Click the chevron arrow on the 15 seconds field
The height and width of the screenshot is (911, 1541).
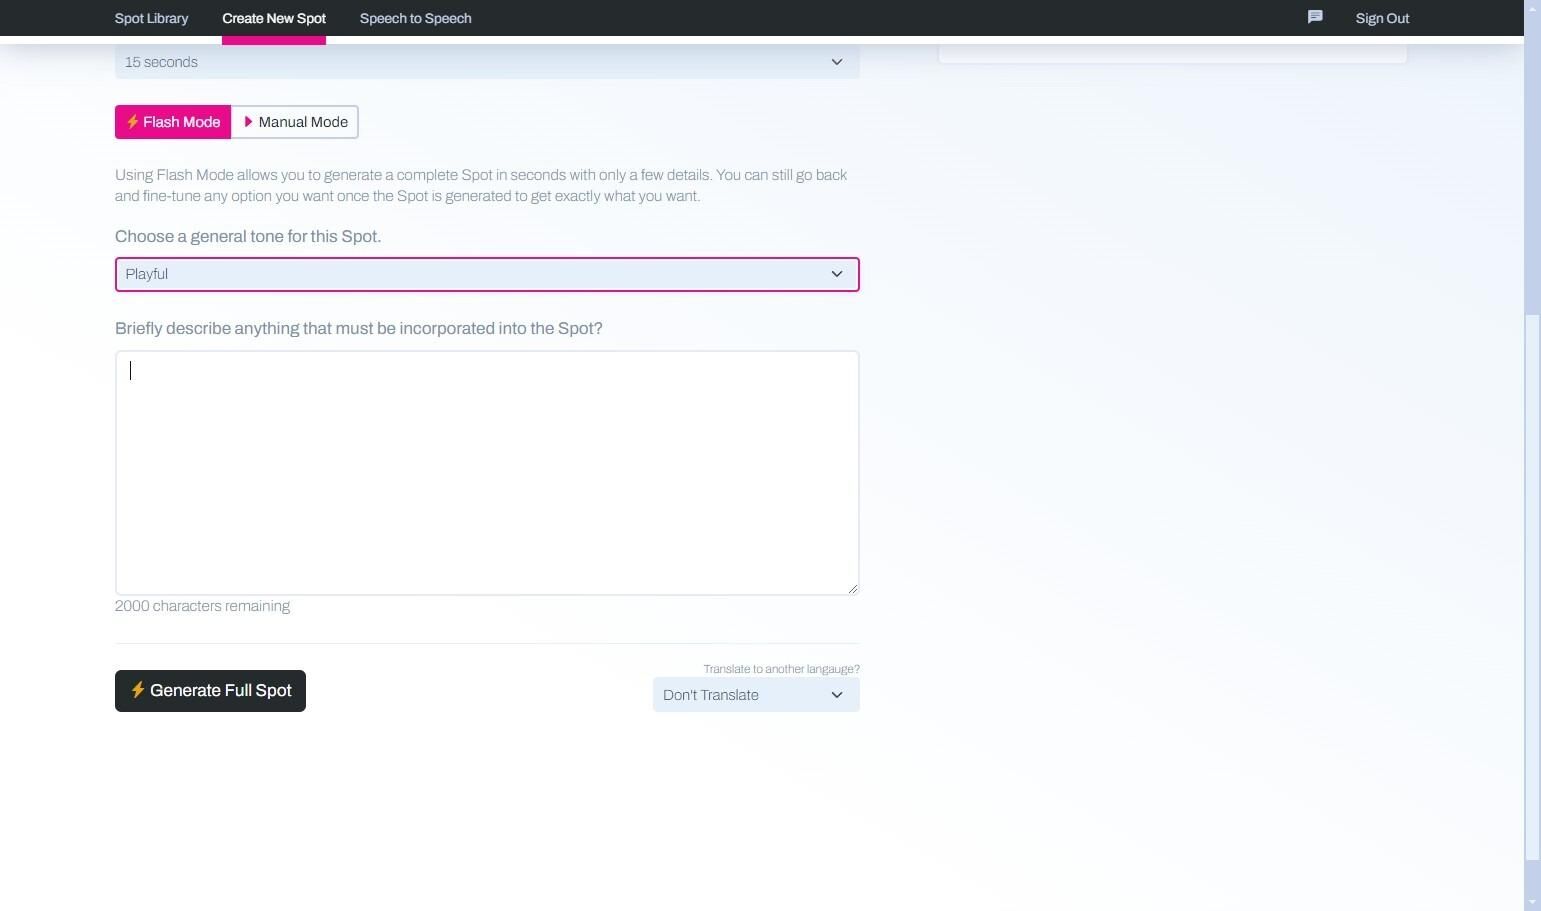click(836, 62)
